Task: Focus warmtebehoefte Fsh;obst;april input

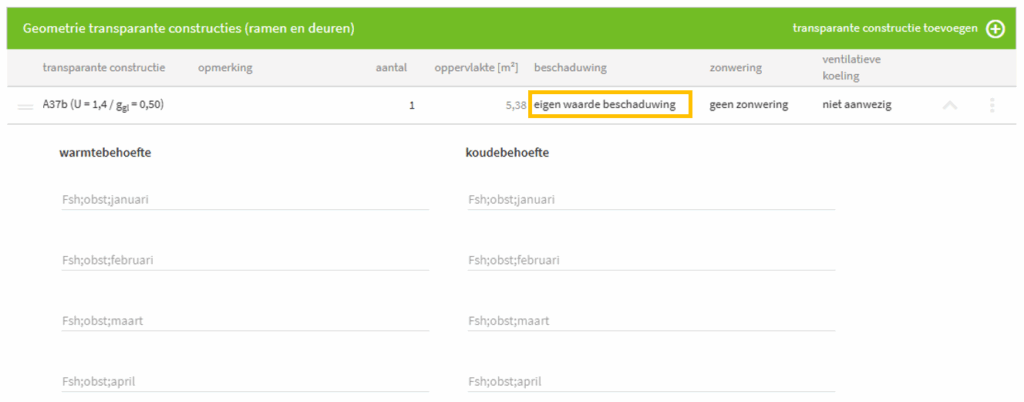Action: pyautogui.click(x=245, y=381)
